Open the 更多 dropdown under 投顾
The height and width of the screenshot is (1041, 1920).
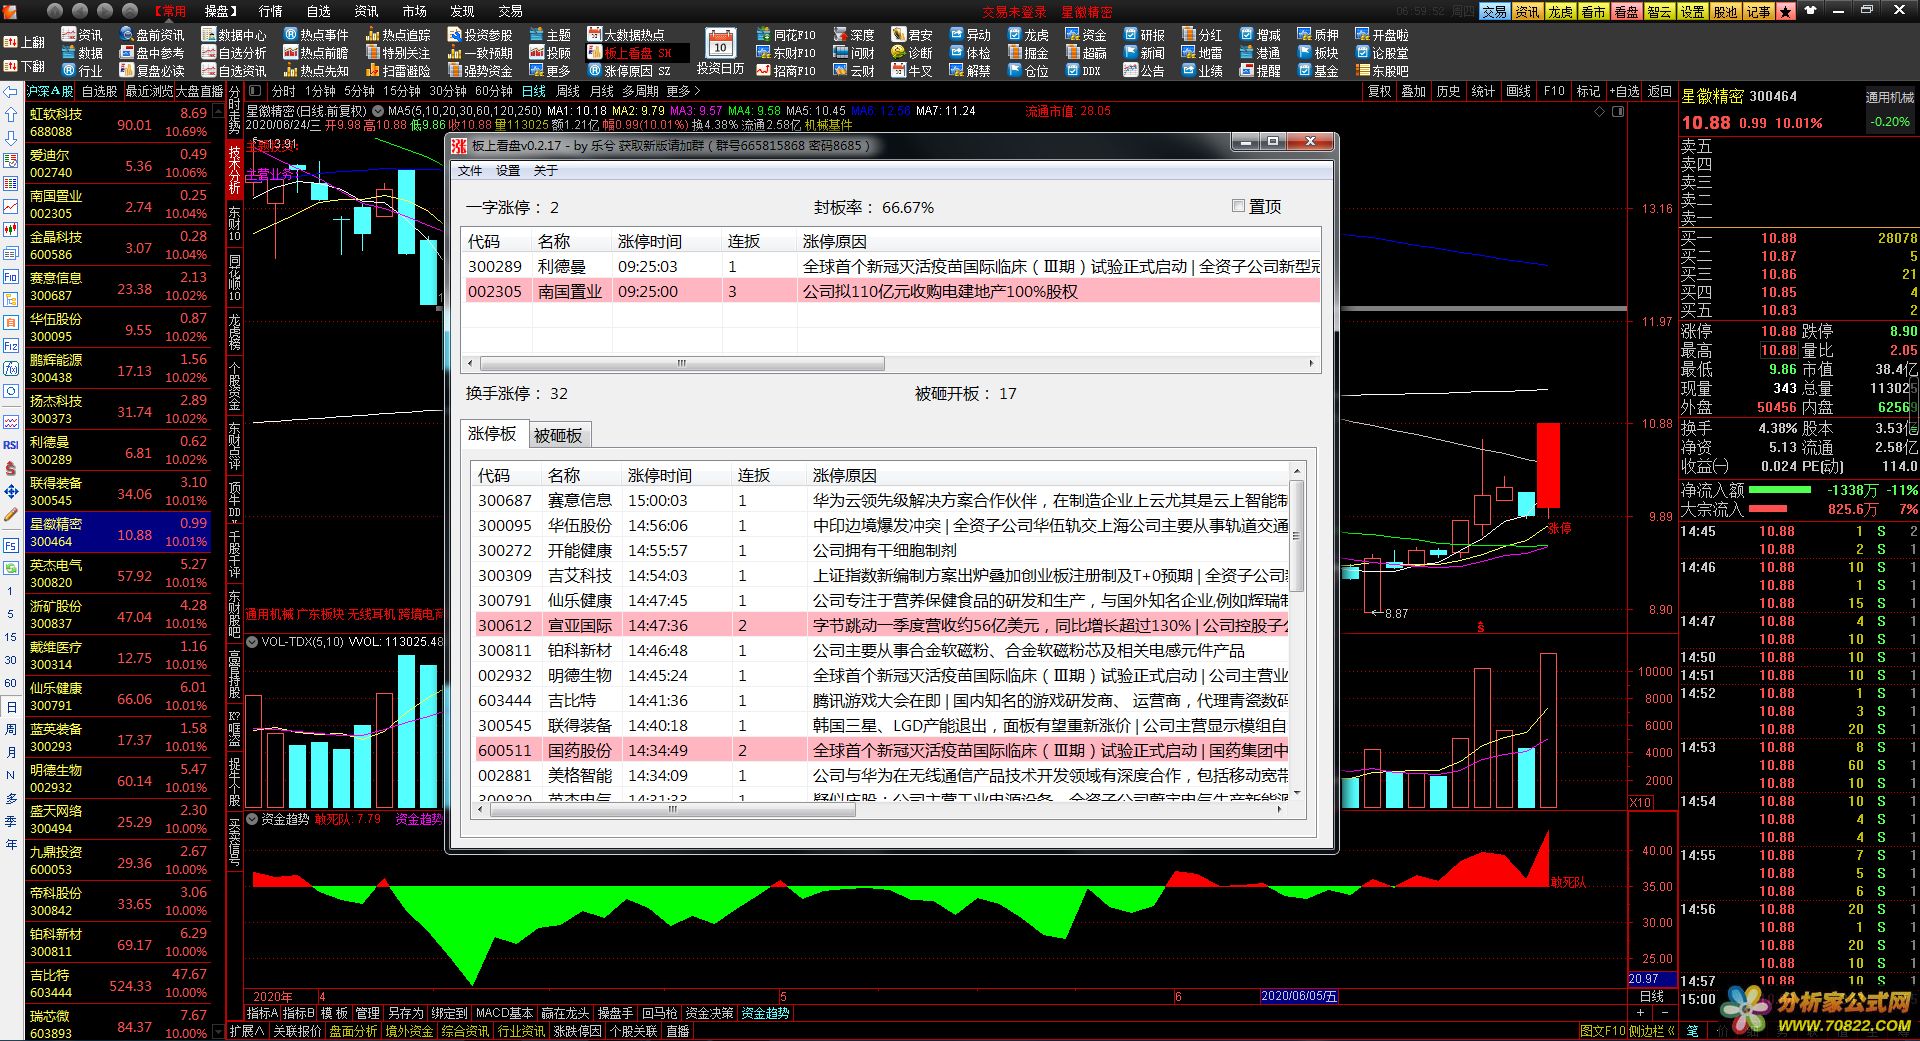(x=550, y=71)
